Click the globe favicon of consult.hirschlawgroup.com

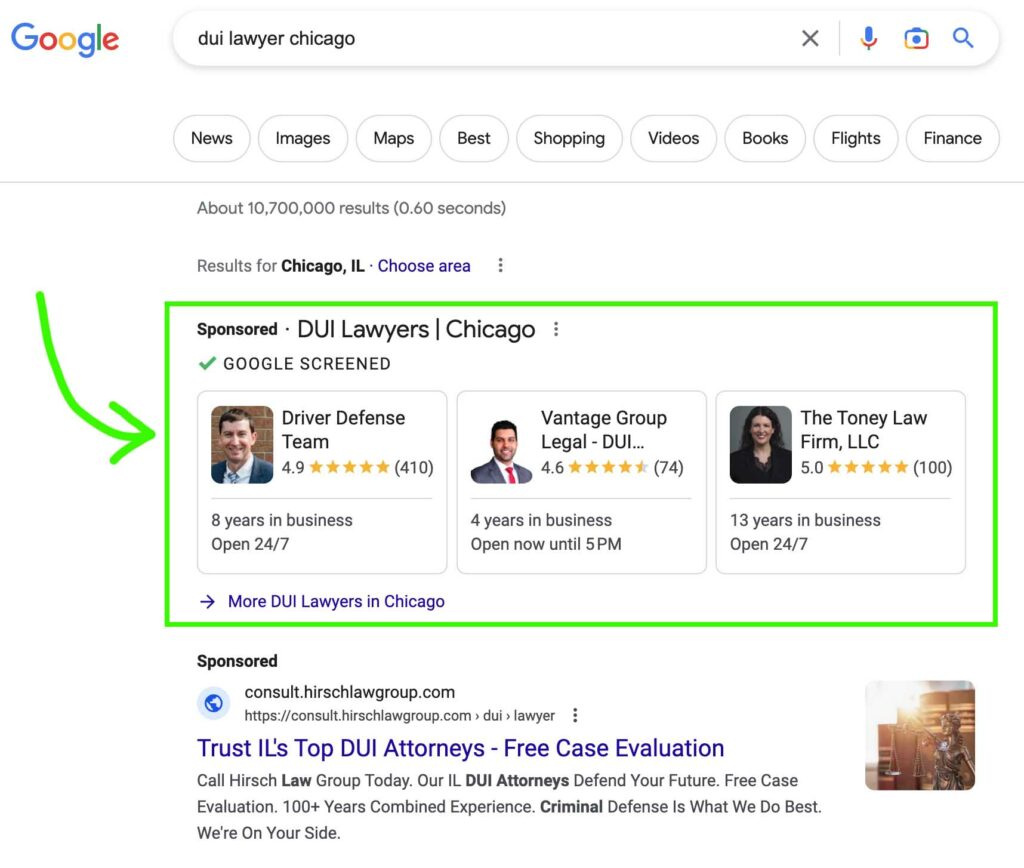click(214, 703)
